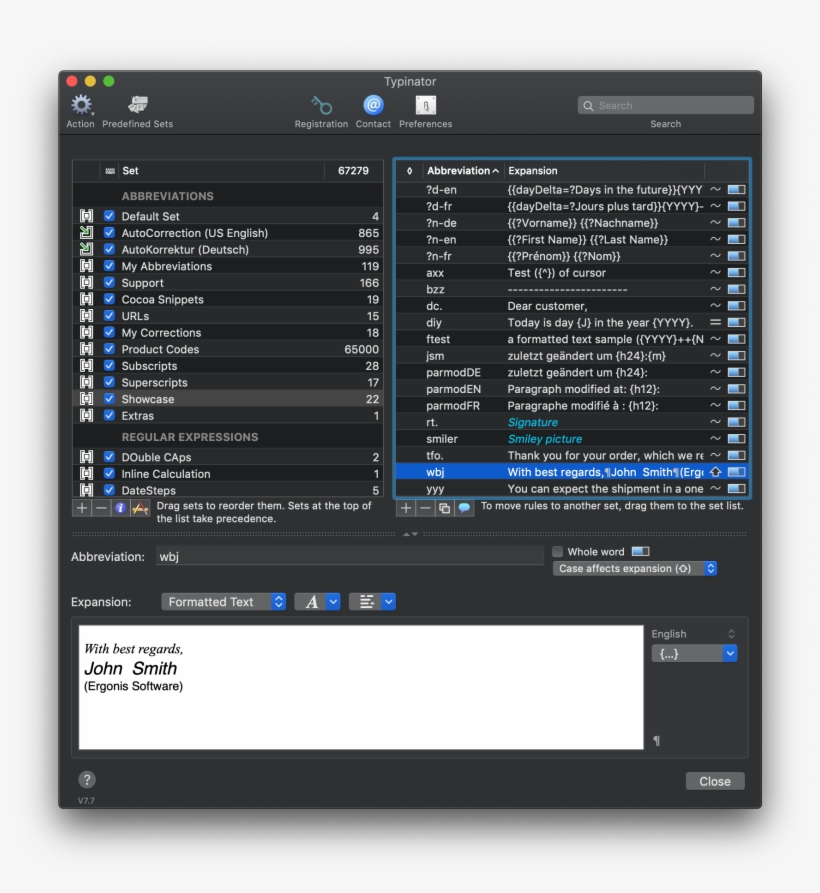This screenshot has width=820, height=893.
Task: Click the set icon beside Default Set
Action: tap(86, 216)
